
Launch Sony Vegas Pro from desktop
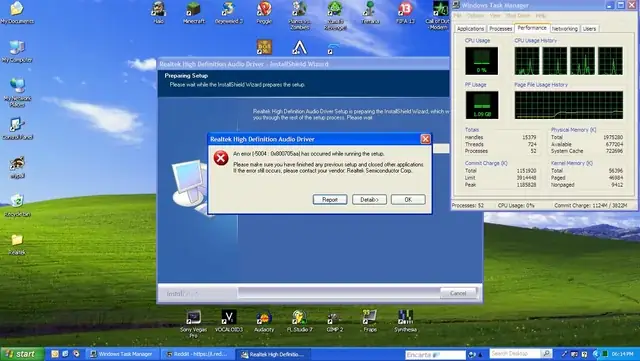point(193,323)
